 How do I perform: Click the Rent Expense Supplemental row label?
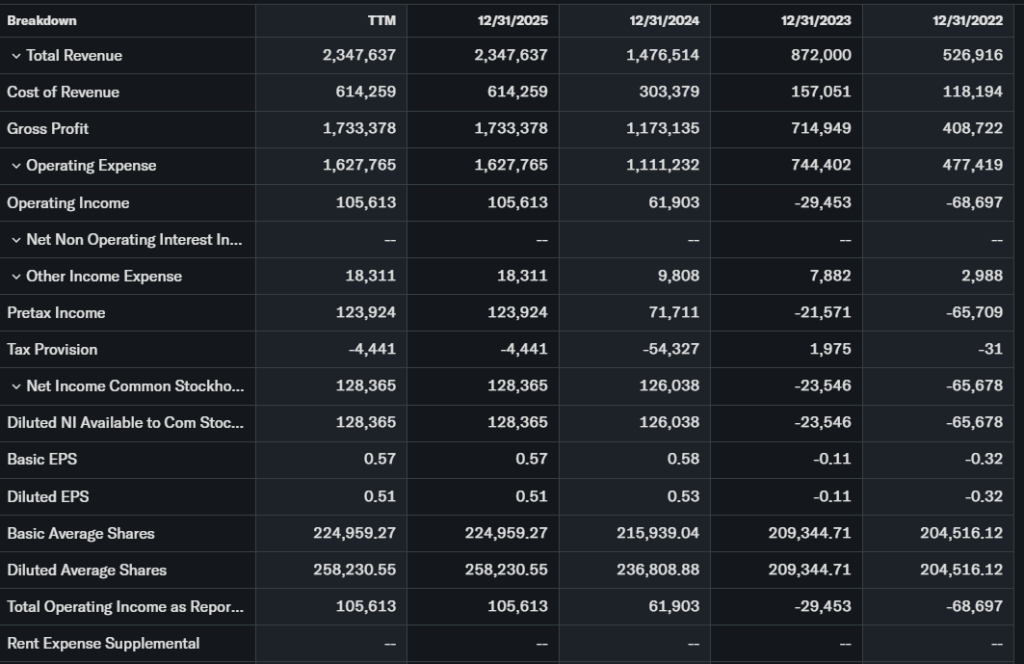[x=103, y=644]
